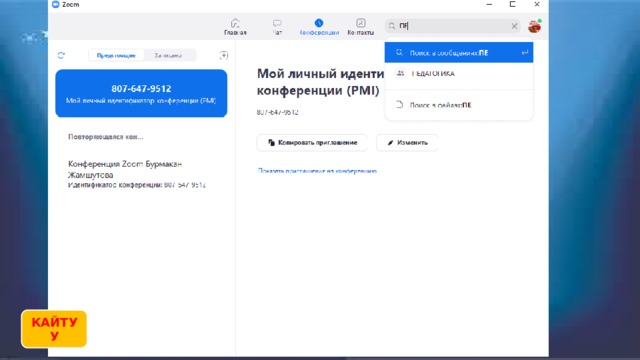640x360 pixels.
Task: Click the Изменить edit button
Action: tap(407, 142)
